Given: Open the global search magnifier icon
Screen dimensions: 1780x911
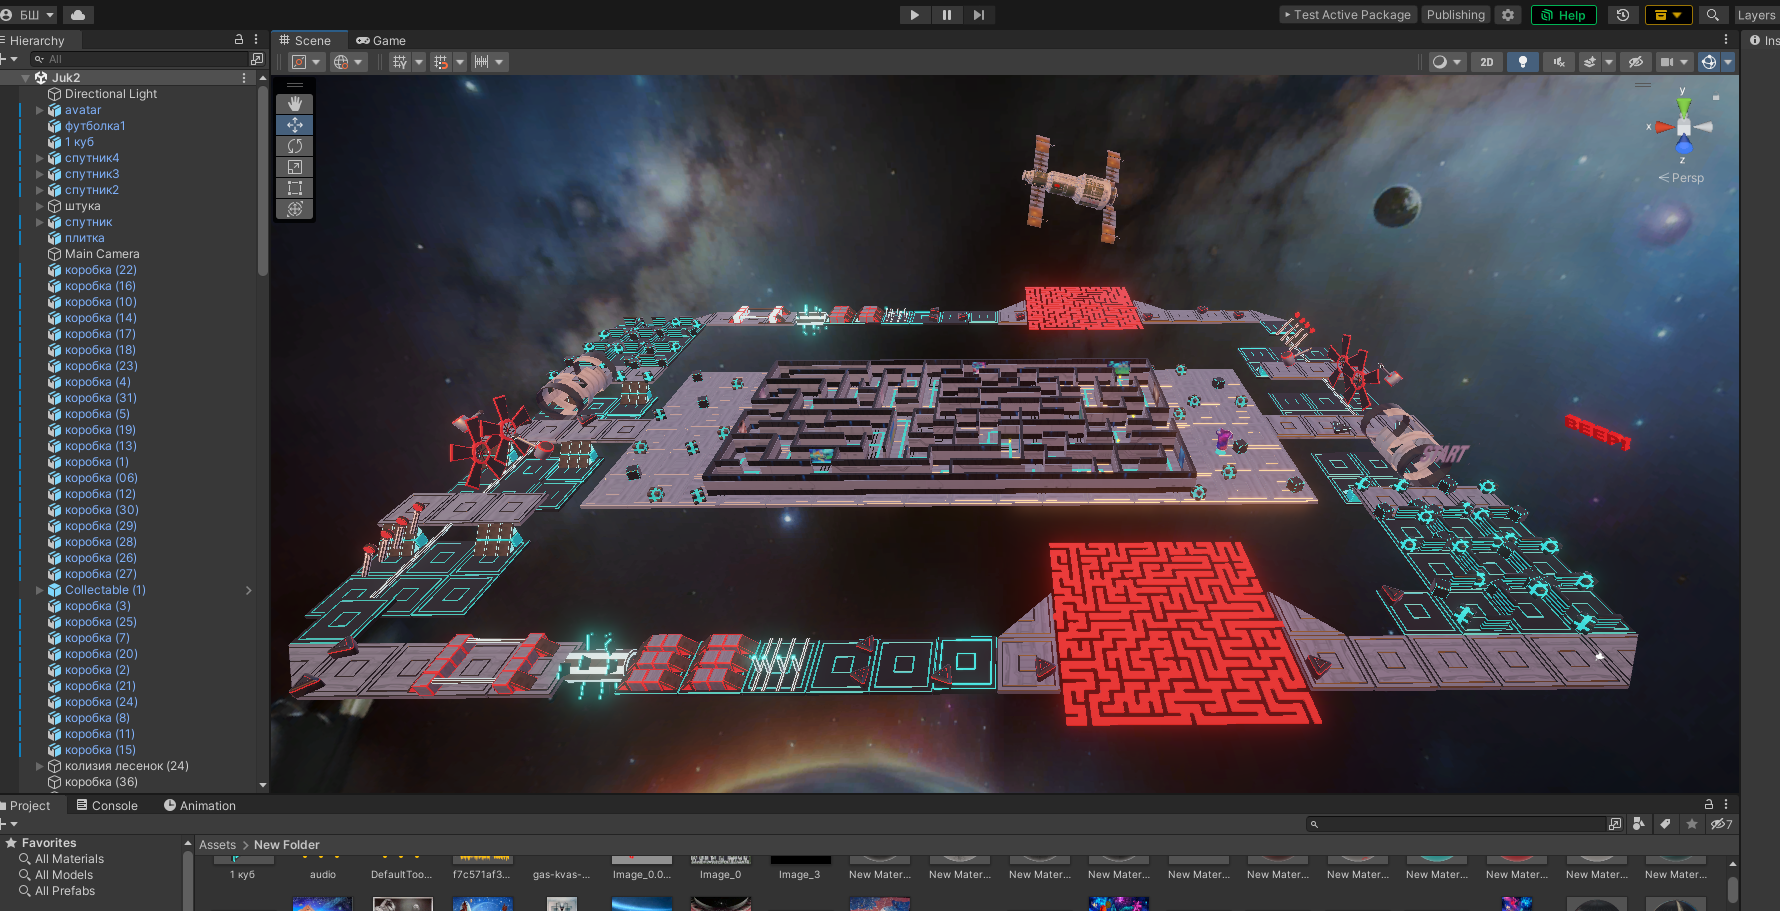Looking at the screenshot, I should (1713, 15).
